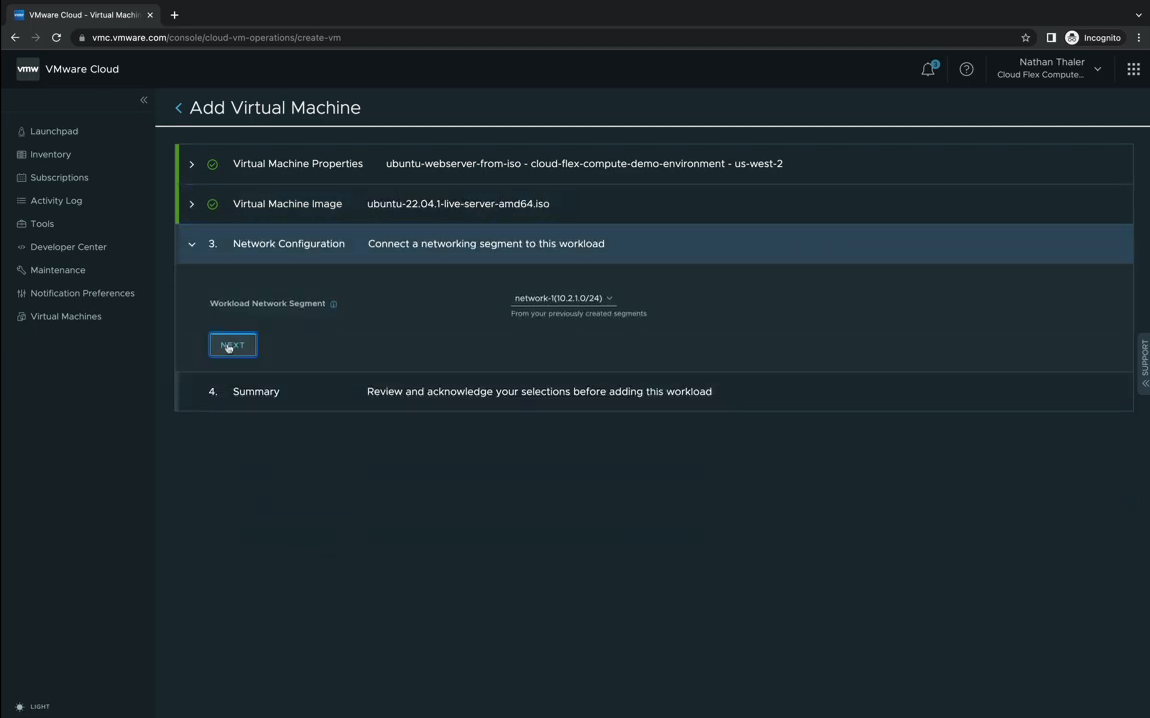
Task: Click the Inventory sidebar icon
Action: (x=21, y=155)
